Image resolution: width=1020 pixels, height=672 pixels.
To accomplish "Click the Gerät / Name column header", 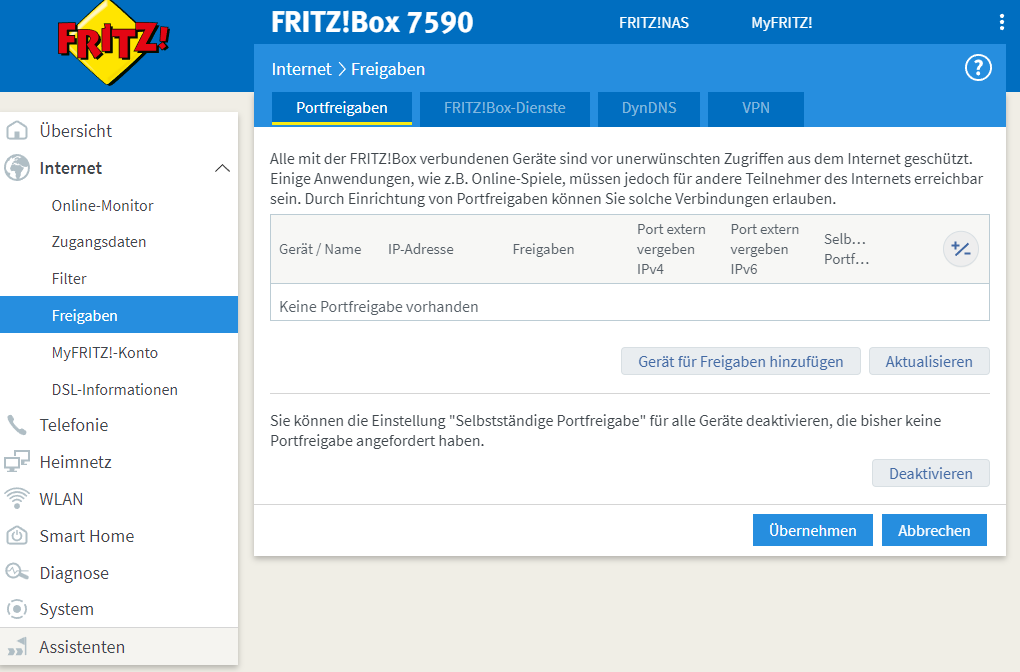I will click(x=320, y=249).
